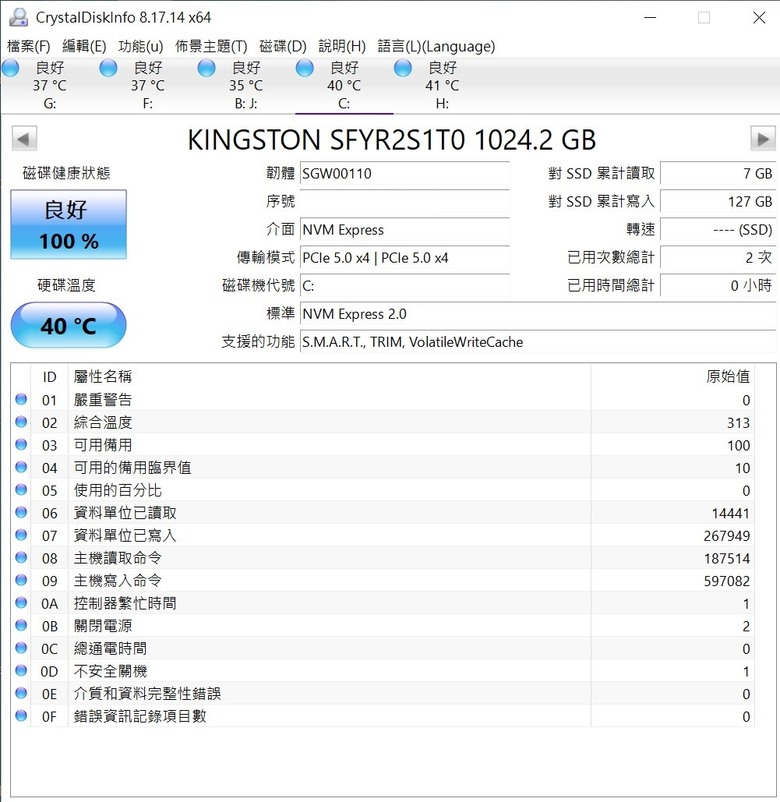This screenshot has width=780, height=802.
Task: Click status dot for attribute 06 資料單位已讀取
Action: click(x=21, y=512)
